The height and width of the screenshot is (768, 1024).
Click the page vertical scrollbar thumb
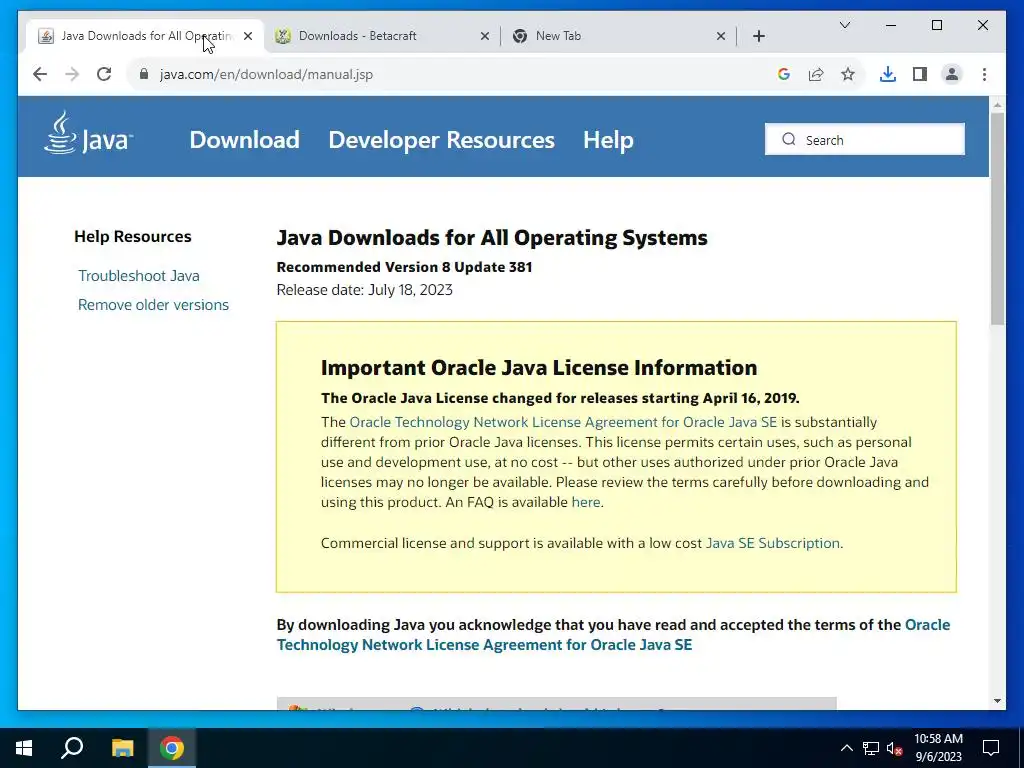point(997,218)
